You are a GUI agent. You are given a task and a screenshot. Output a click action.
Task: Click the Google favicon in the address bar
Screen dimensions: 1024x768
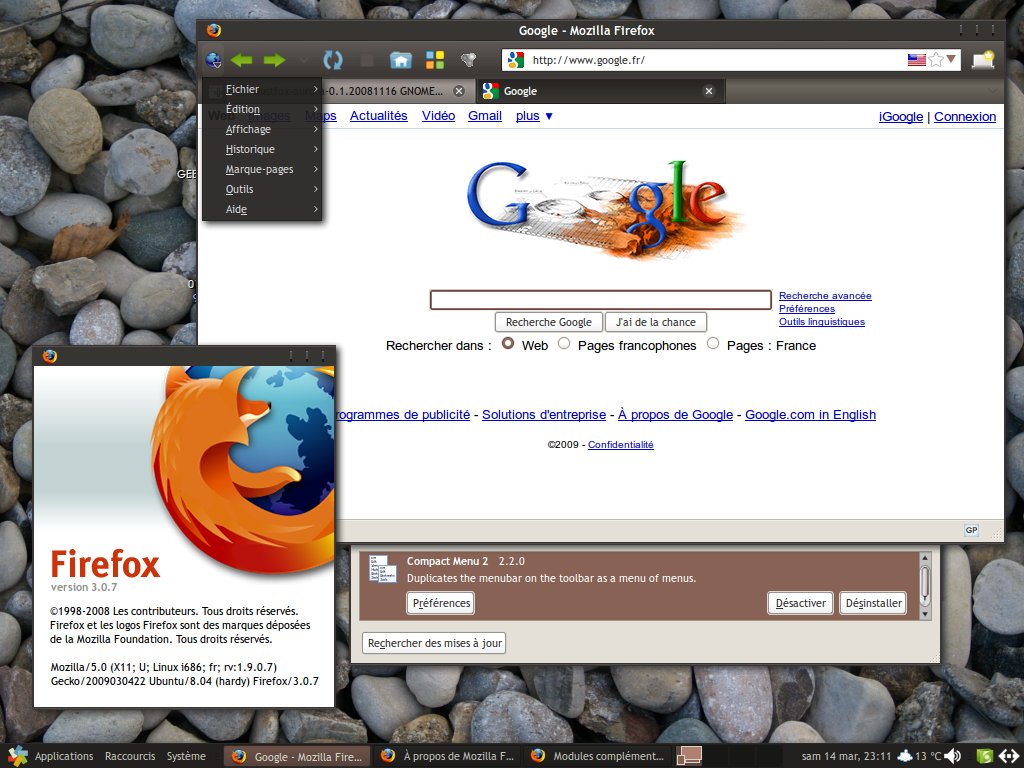tap(515, 60)
